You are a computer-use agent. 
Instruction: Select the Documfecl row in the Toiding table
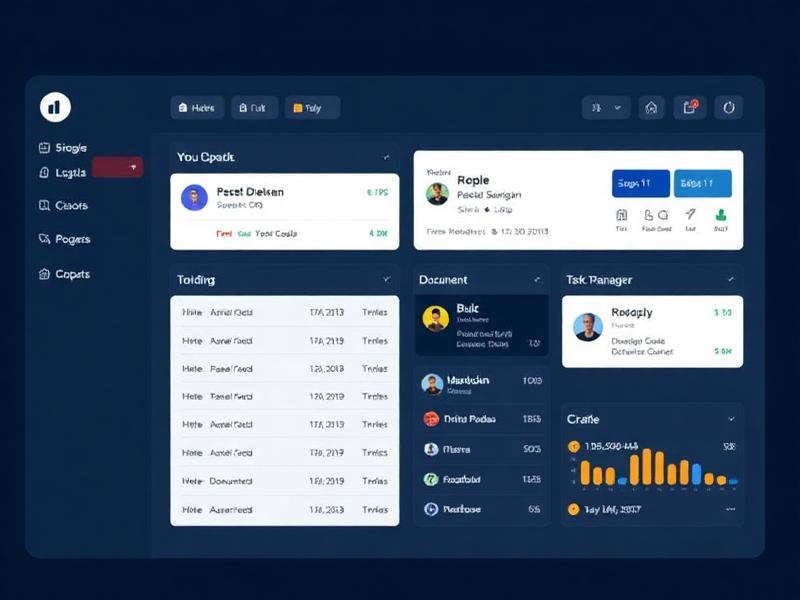(x=285, y=481)
